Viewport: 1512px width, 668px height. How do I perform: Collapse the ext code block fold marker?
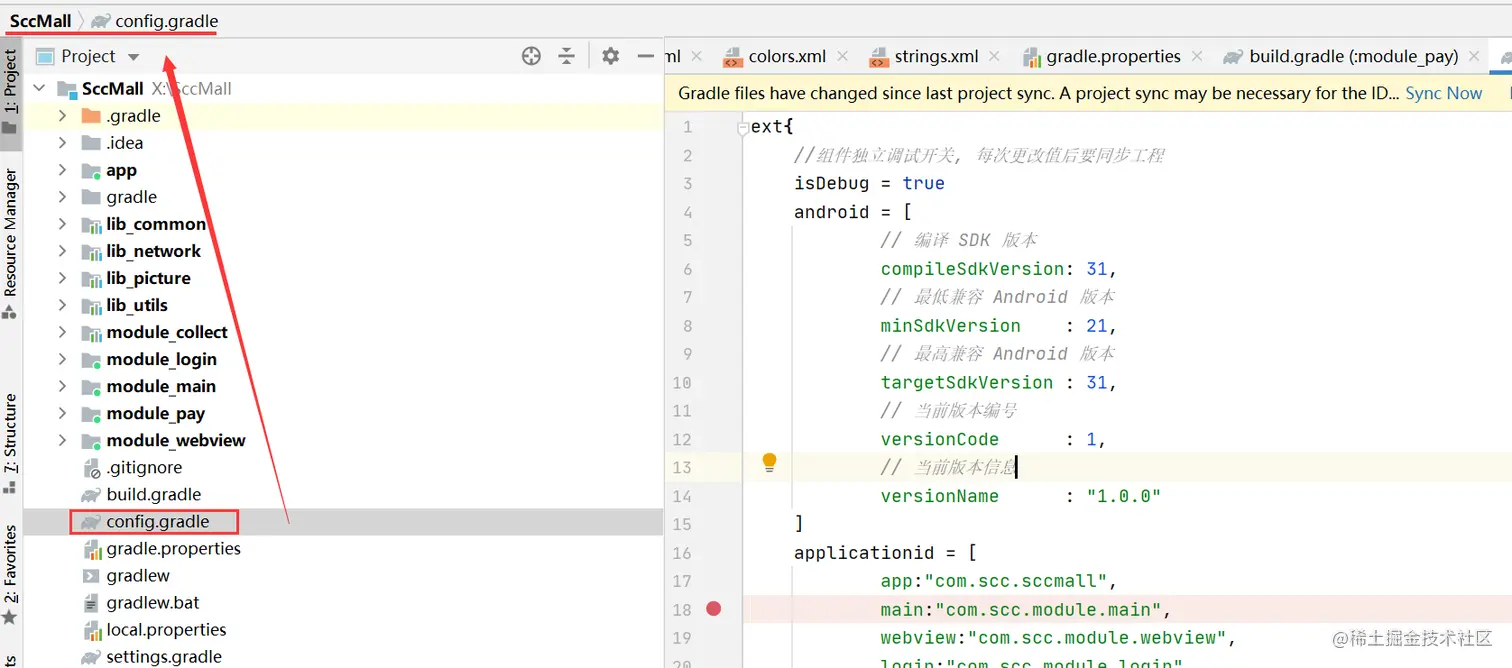click(x=742, y=128)
